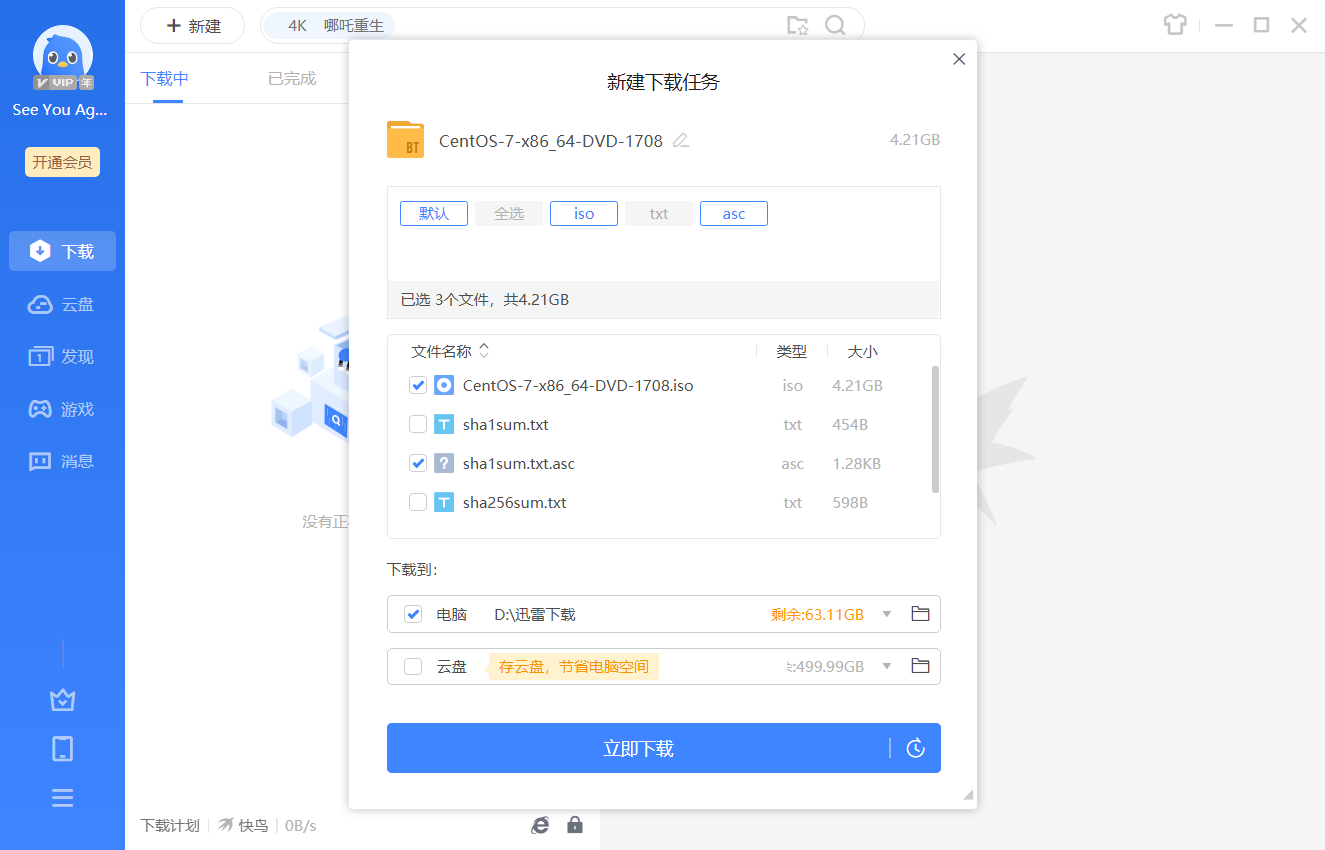
Task: Open the skin shirt icon
Action: [x=1175, y=25]
